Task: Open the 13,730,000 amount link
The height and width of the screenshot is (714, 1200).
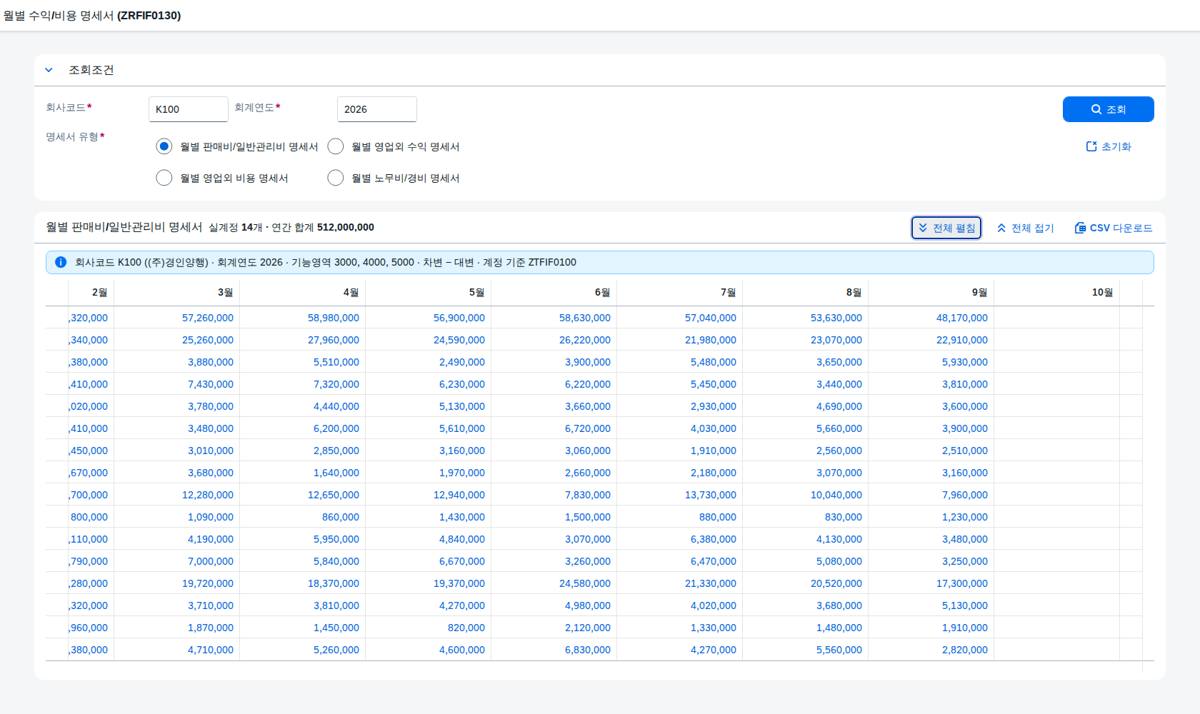Action: (710, 495)
